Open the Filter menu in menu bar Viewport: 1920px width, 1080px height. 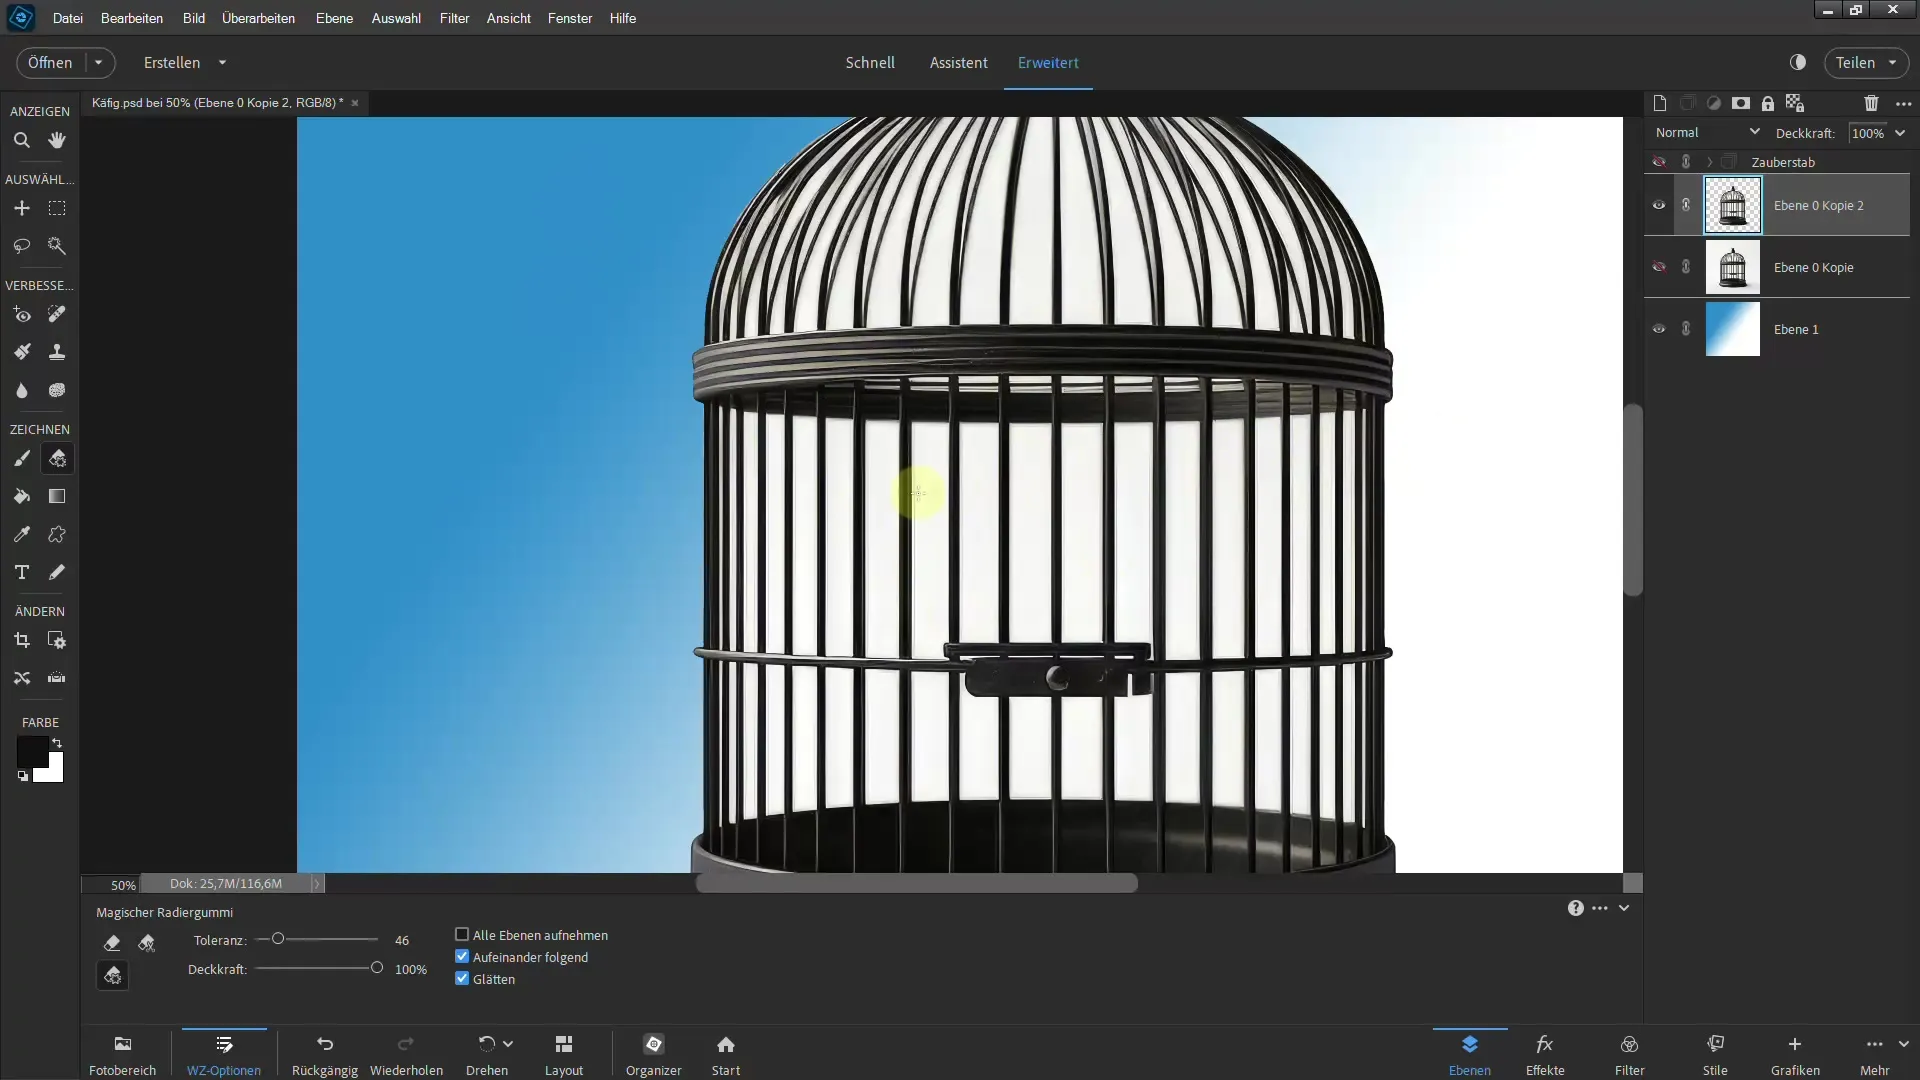(454, 18)
